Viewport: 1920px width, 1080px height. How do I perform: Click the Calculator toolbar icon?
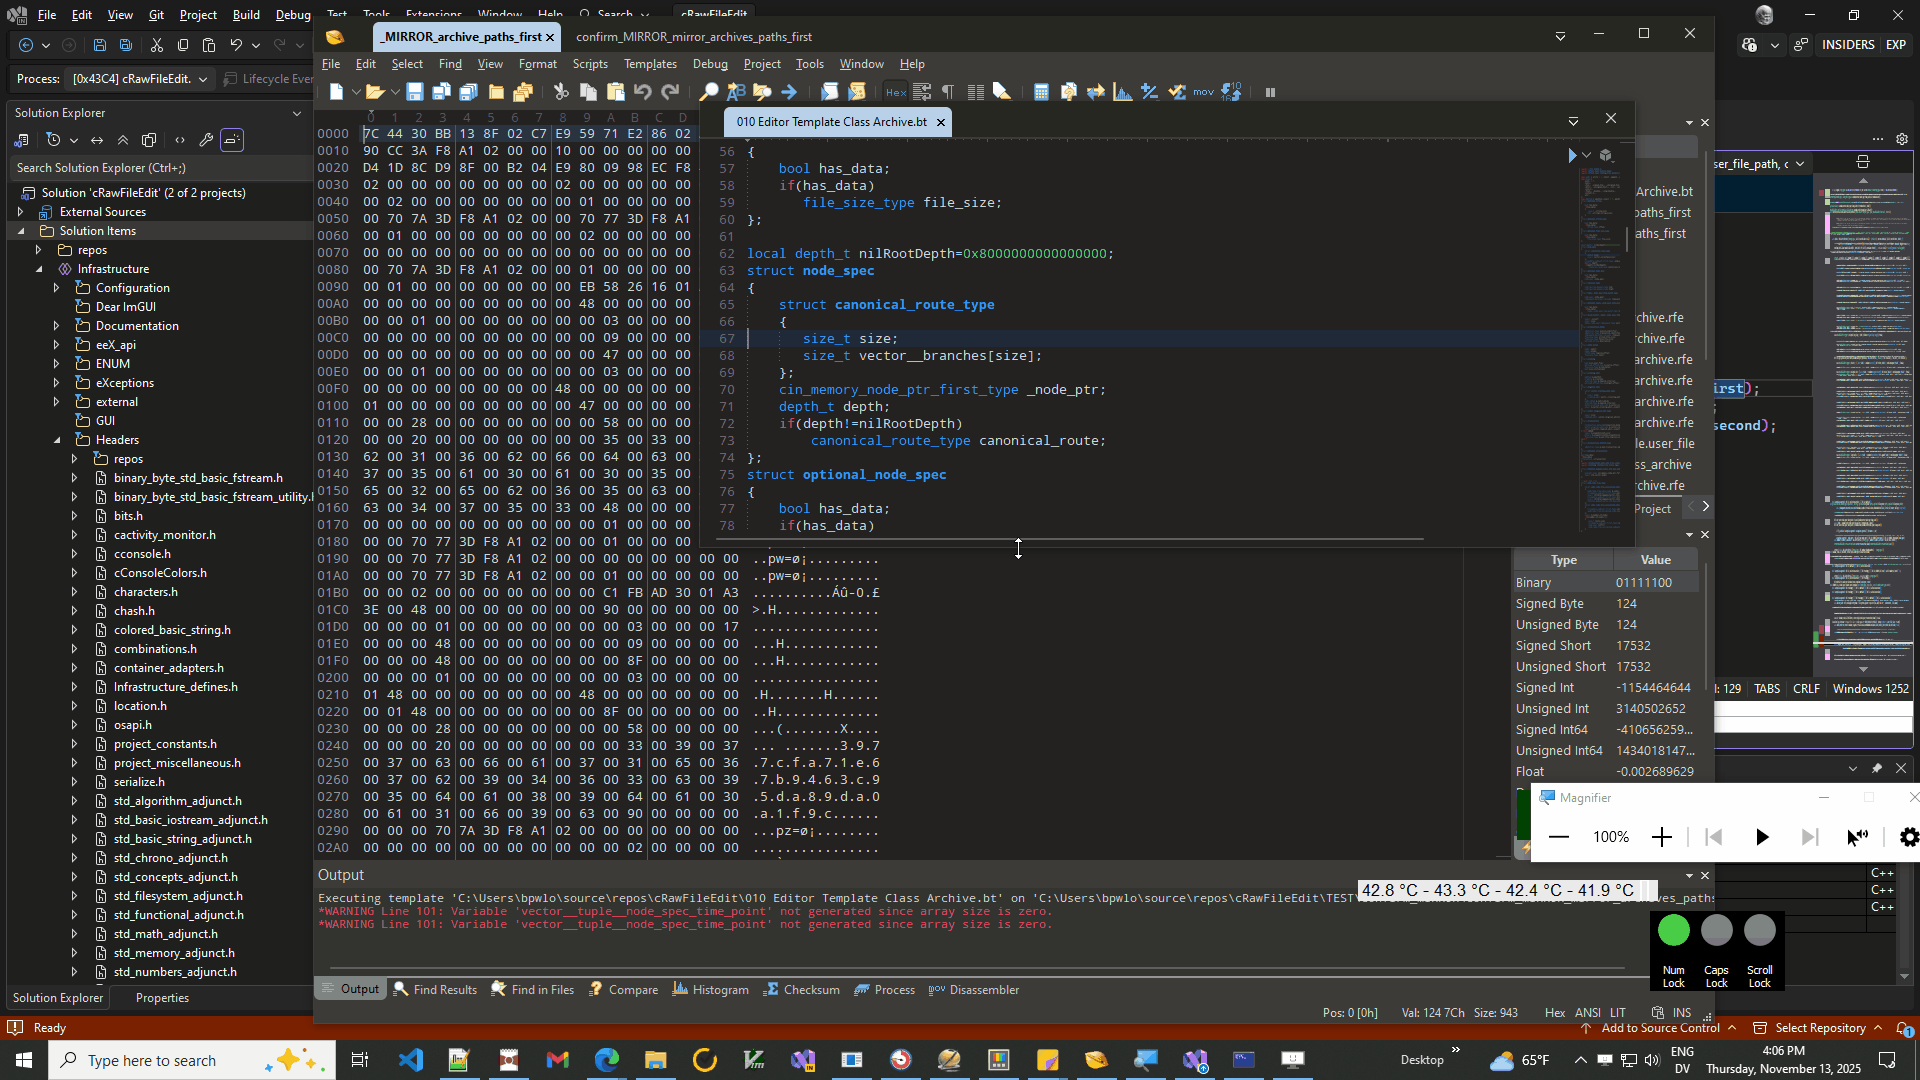[x=1041, y=92]
